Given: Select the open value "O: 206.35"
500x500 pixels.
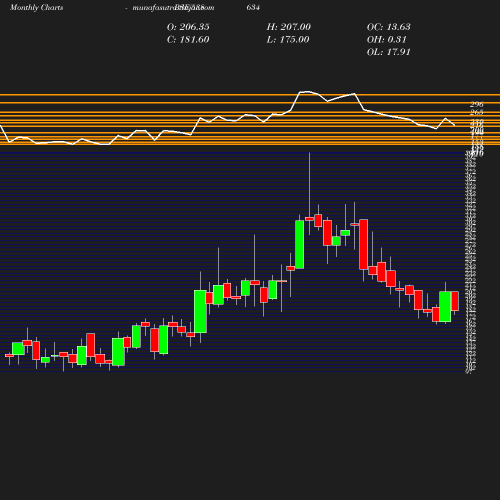Looking at the screenshot, I should click(x=188, y=27).
